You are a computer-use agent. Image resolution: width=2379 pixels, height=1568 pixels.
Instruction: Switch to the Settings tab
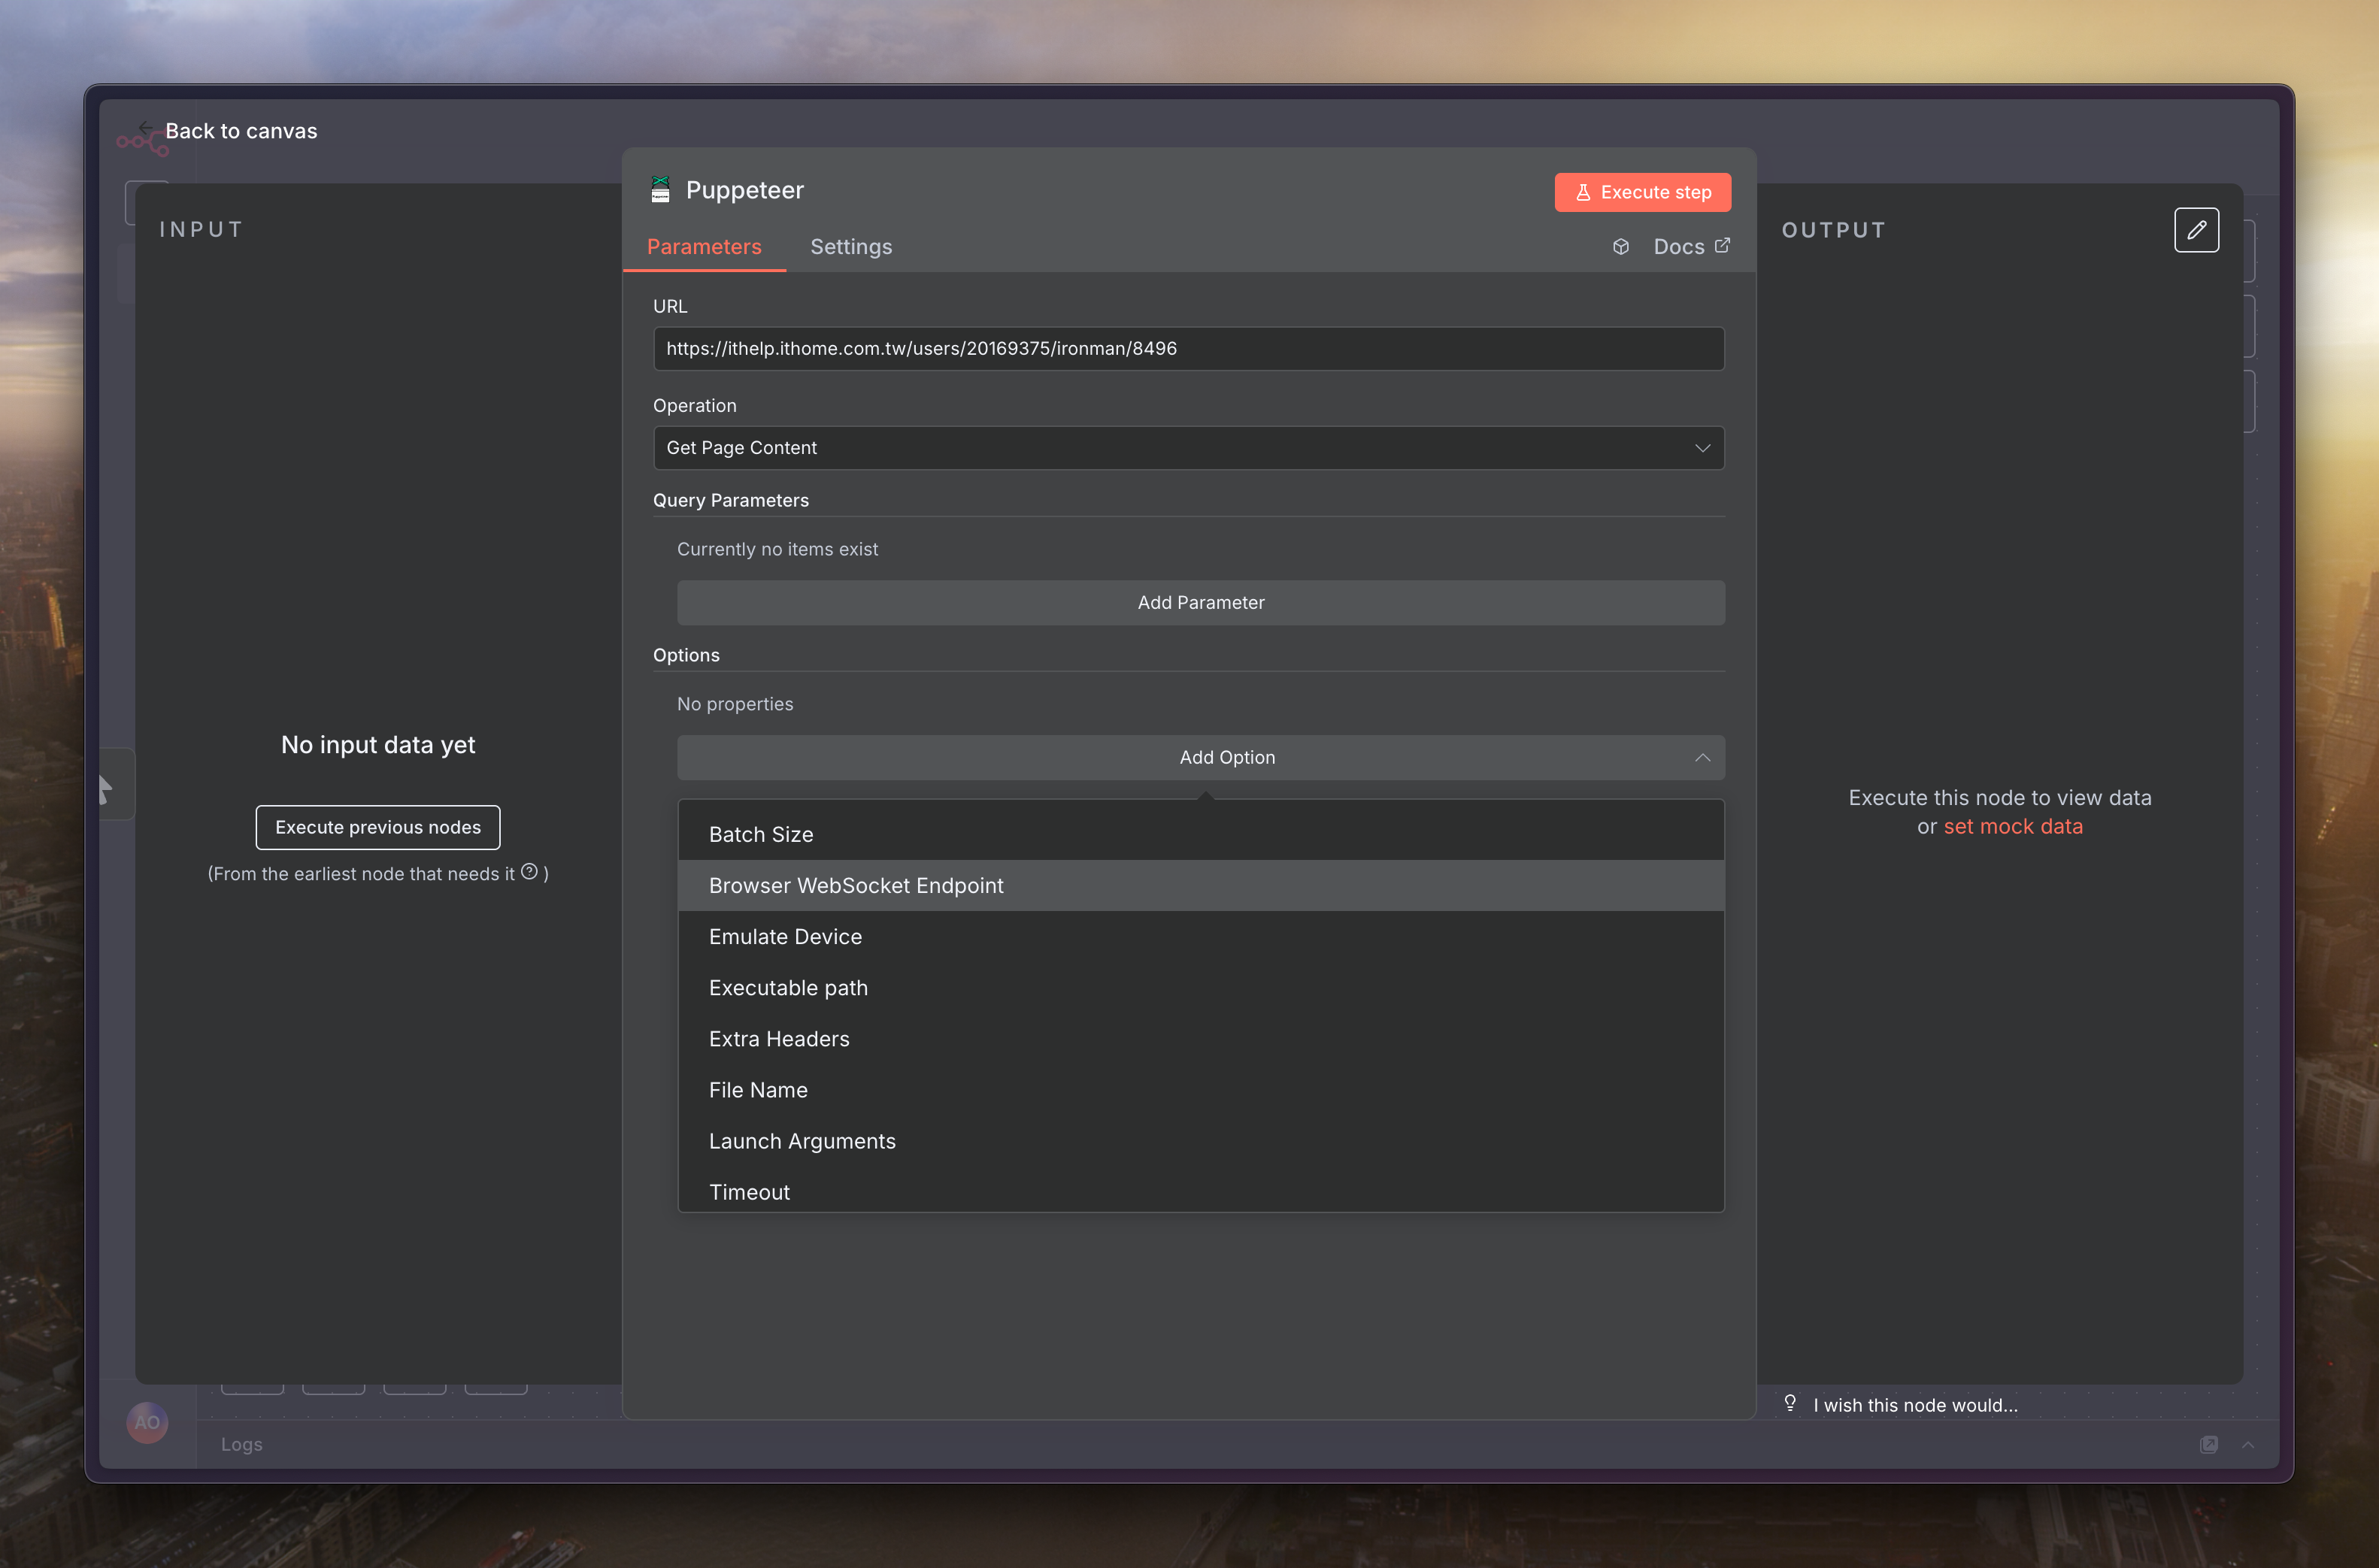pyautogui.click(x=851, y=247)
